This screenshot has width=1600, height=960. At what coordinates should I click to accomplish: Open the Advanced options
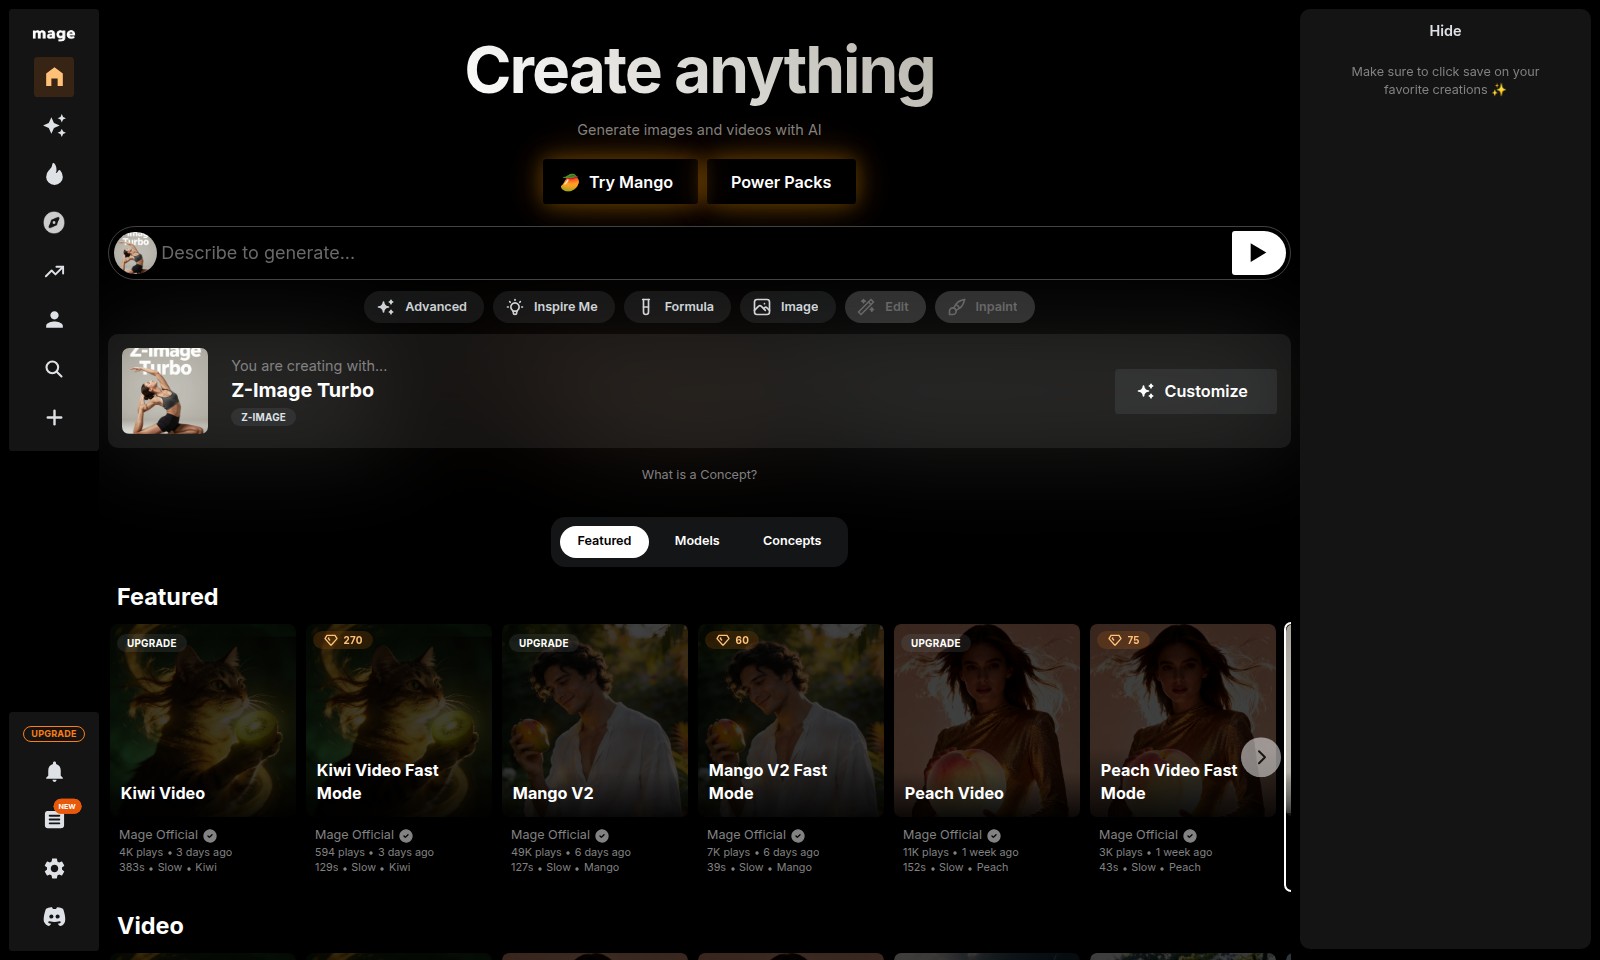click(x=423, y=307)
